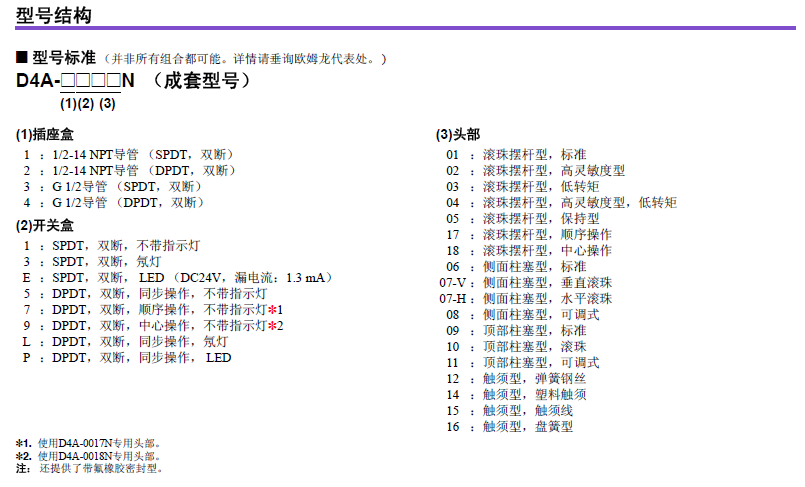Screen dimensions: 805x487
Task: Click the last empty box before N
Action: click(113, 81)
